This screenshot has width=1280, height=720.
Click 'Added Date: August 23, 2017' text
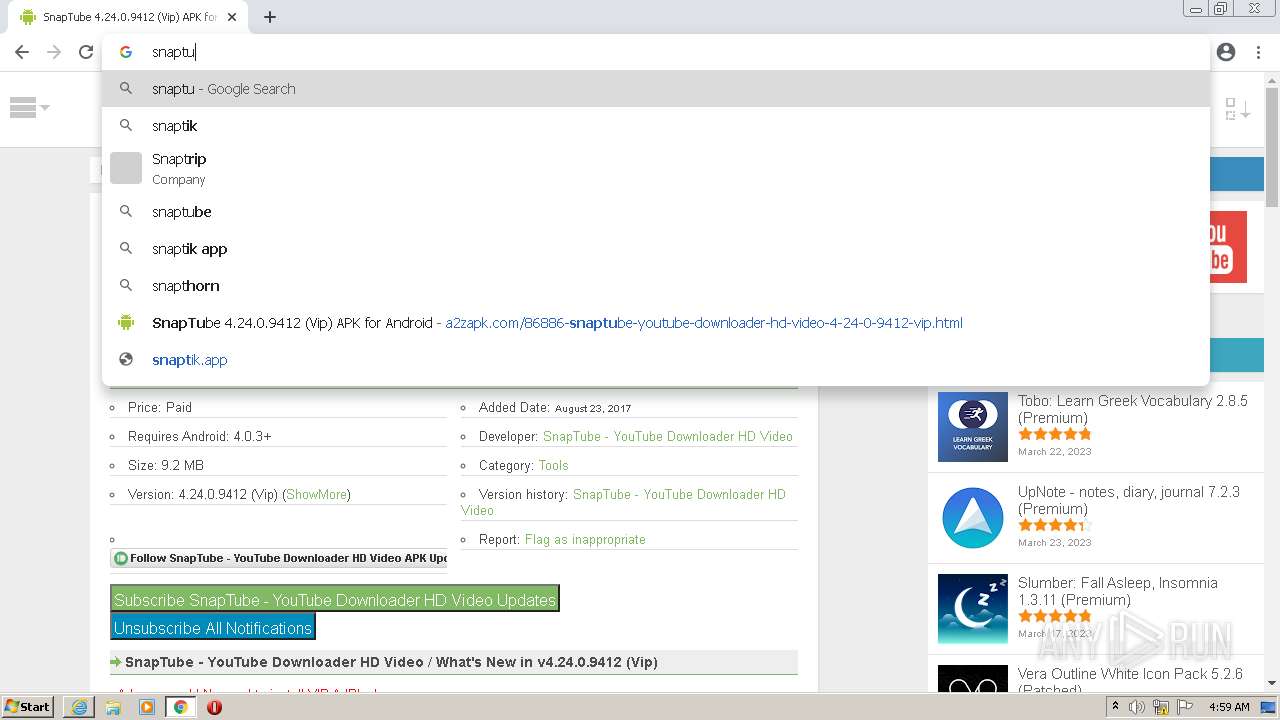tap(555, 407)
